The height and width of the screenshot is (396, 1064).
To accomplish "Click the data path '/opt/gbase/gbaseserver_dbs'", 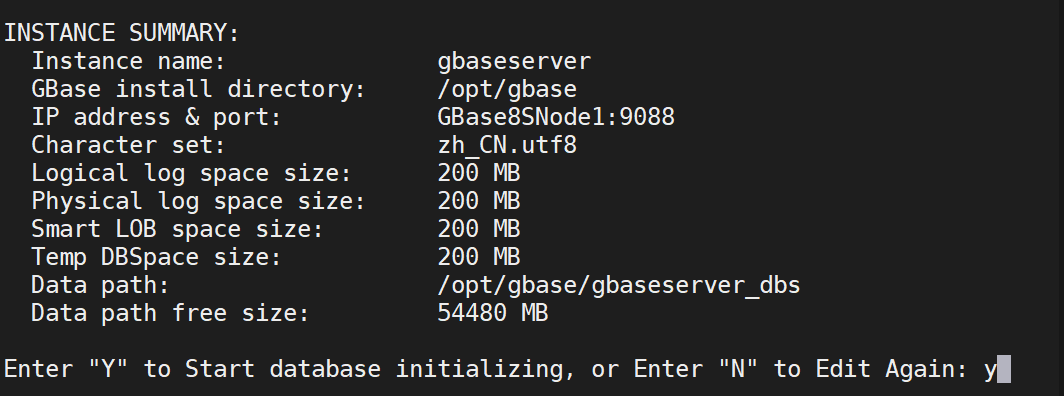I will 620,285.
